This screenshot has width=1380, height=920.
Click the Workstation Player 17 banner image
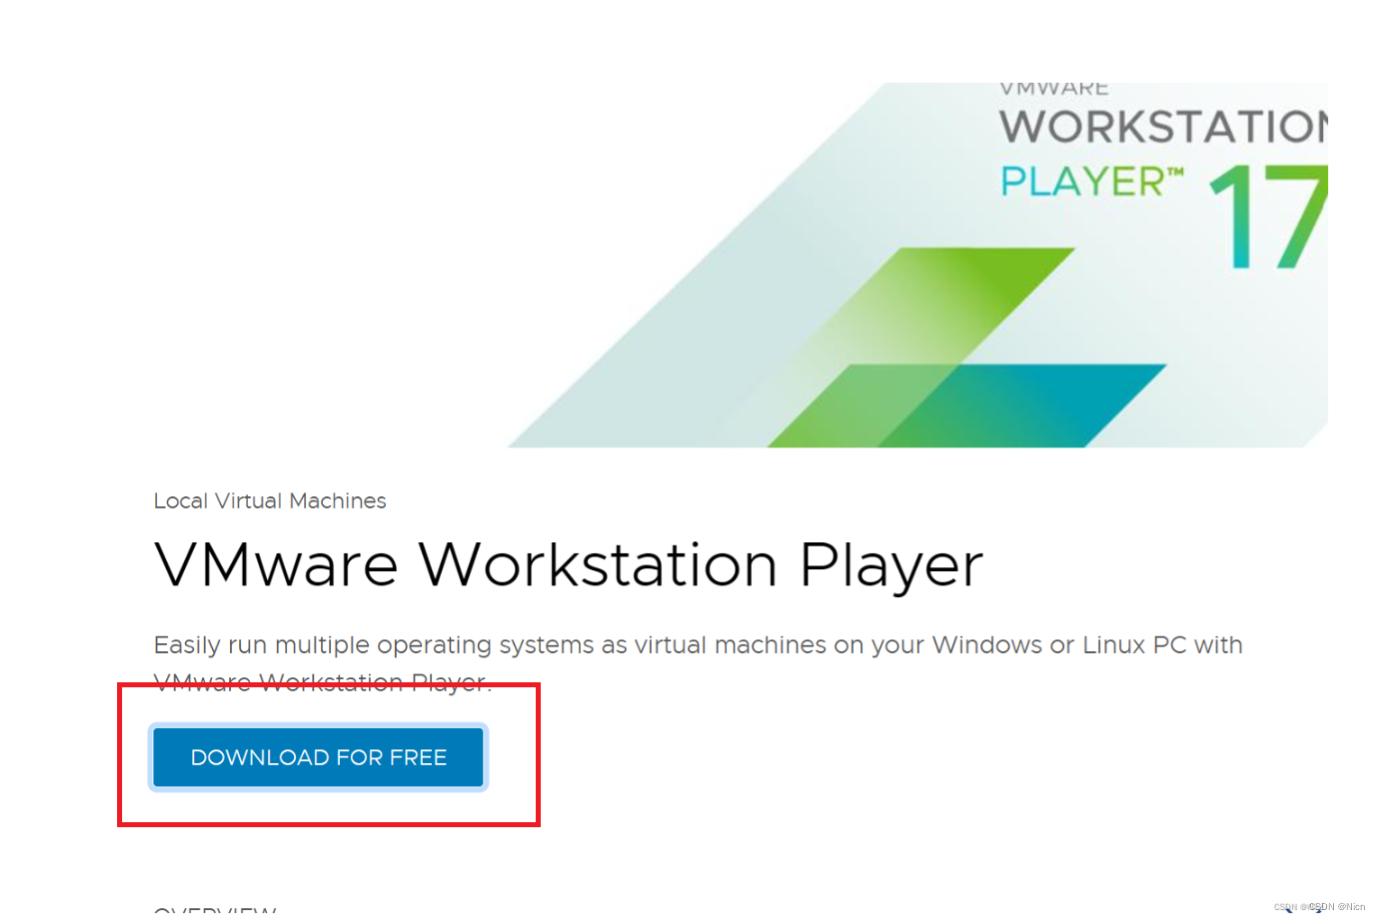(x=917, y=265)
